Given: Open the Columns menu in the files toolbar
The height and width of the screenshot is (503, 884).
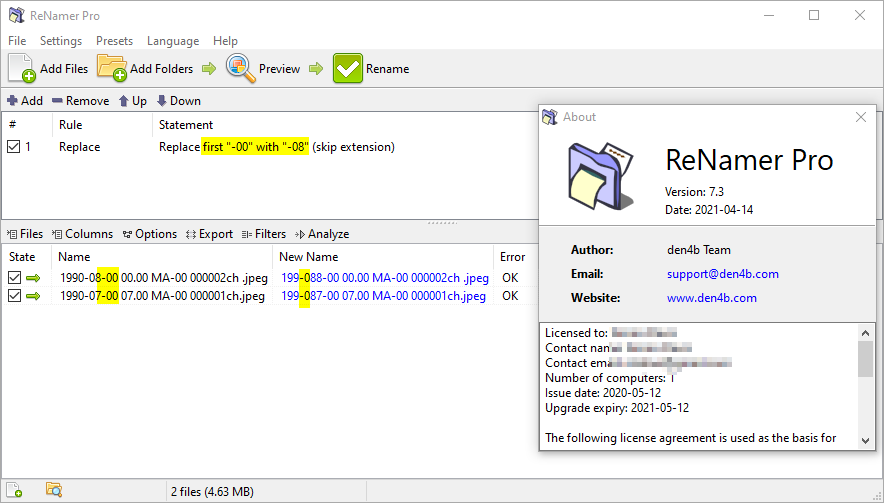Looking at the screenshot, I should coord(82,234).
